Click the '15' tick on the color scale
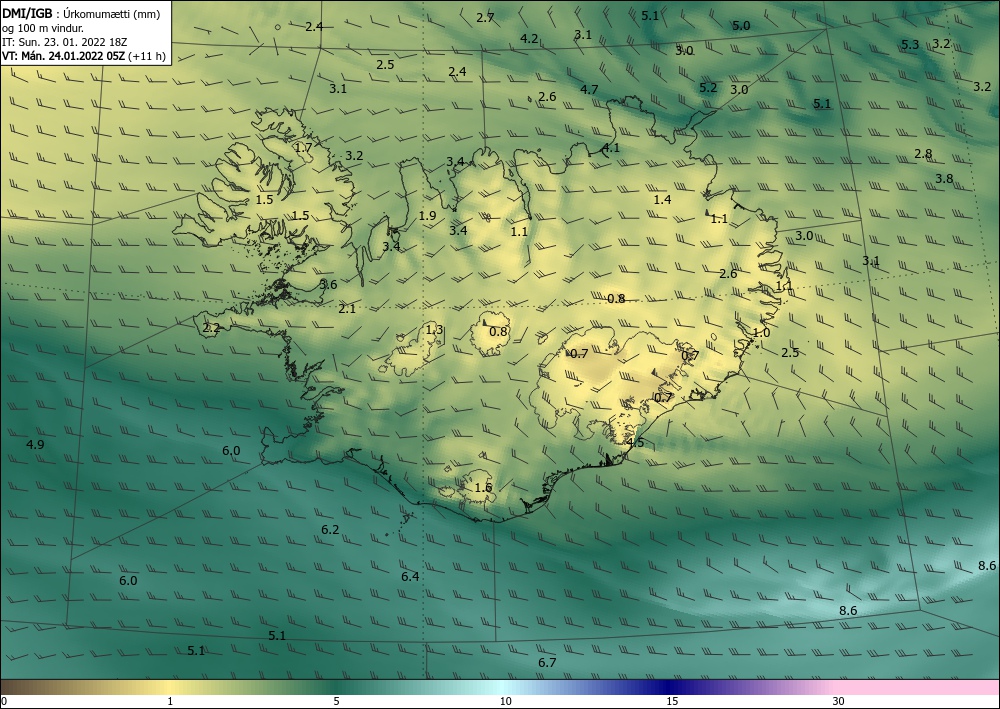This screenshot has width=1000, height=709. pyautogui.click(x=672, y=701)
